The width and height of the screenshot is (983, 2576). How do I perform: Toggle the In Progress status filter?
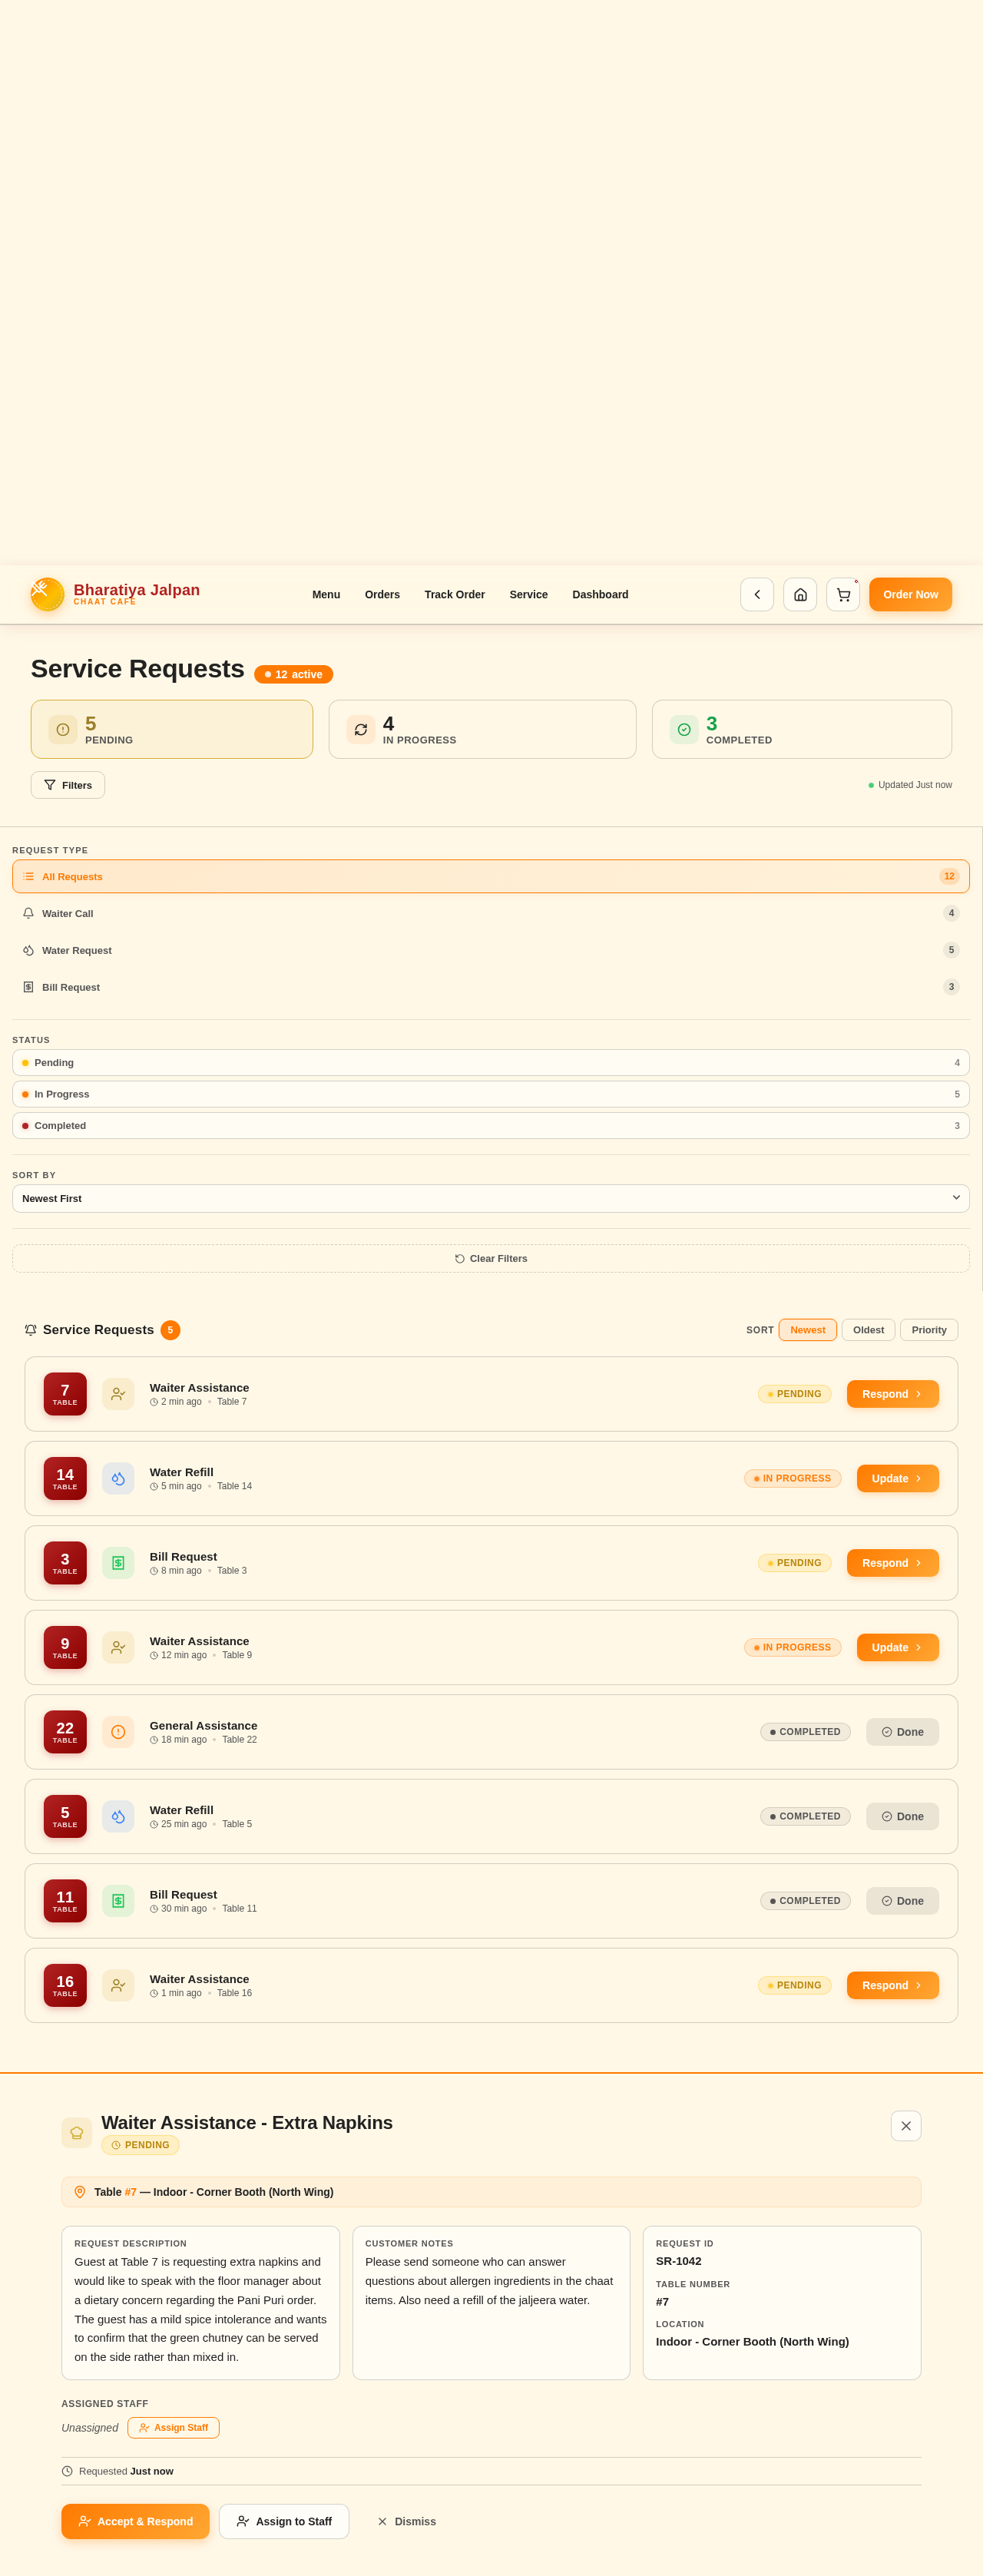(491, 1094)
